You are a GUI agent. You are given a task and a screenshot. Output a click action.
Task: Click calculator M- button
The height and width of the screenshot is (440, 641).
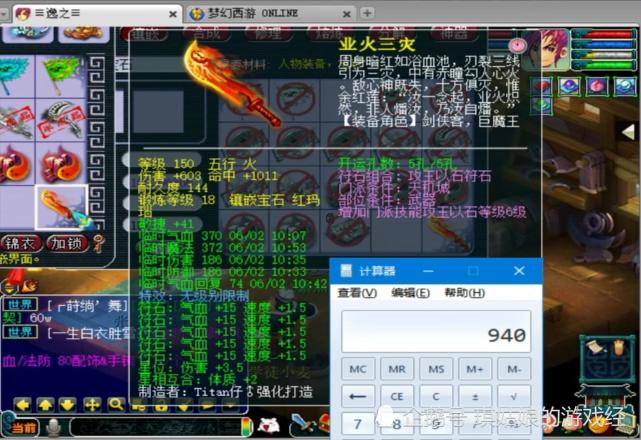pos(514,369)
